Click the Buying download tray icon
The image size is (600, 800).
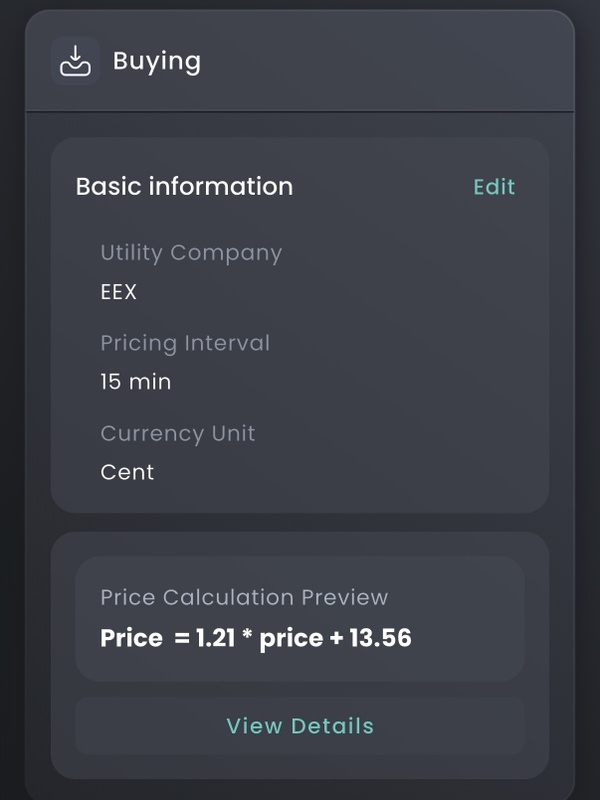tap(75, 61)
